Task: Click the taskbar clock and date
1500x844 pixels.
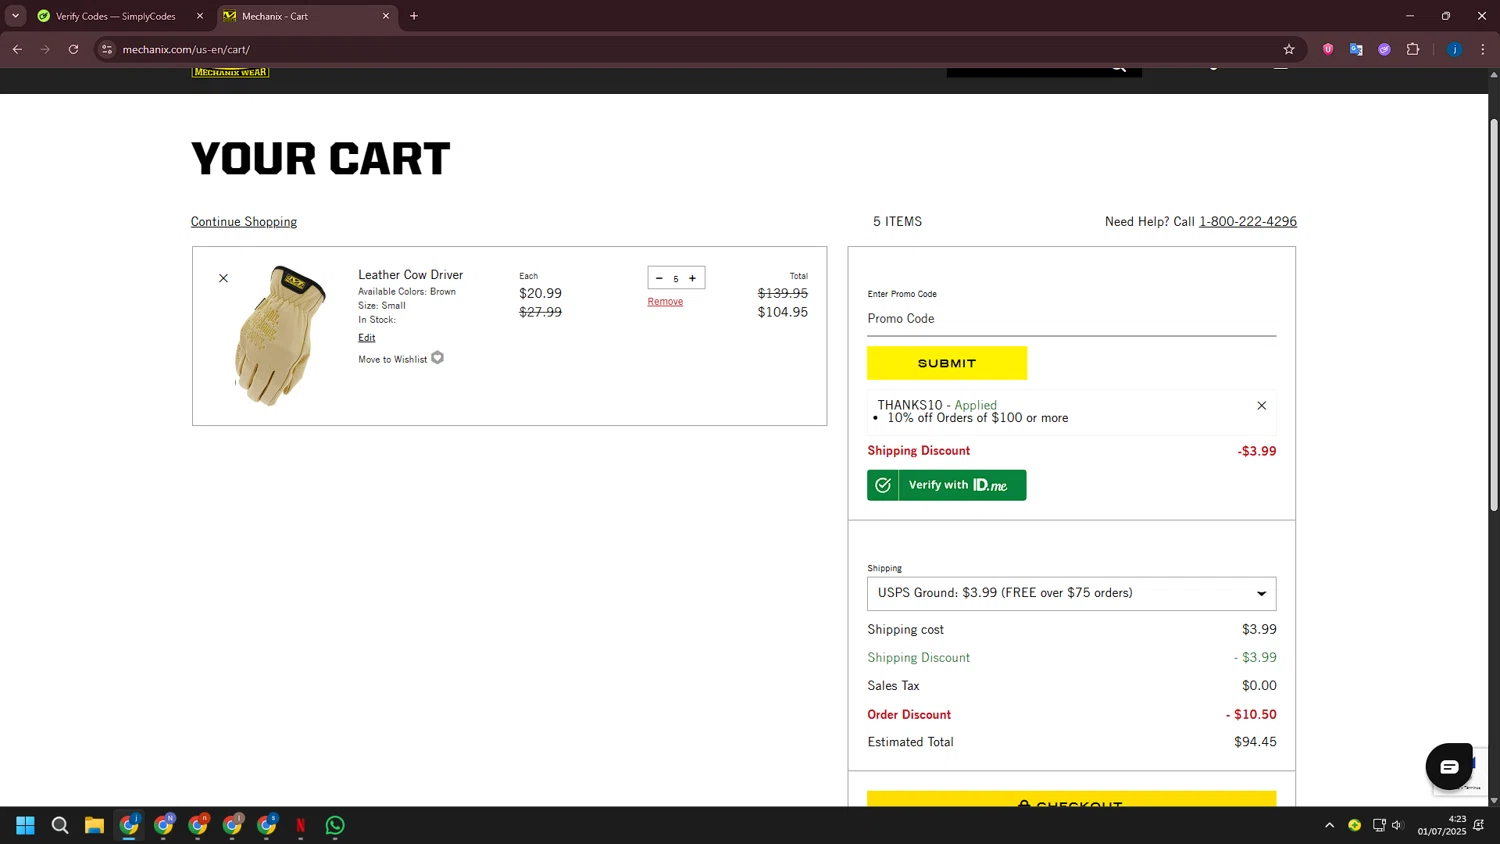Action: (1441, 825)
